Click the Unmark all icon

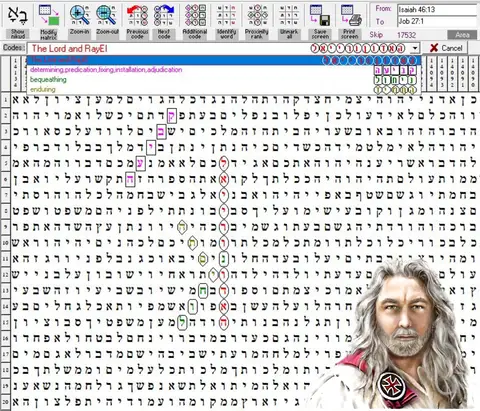click(x=289, y=15)
